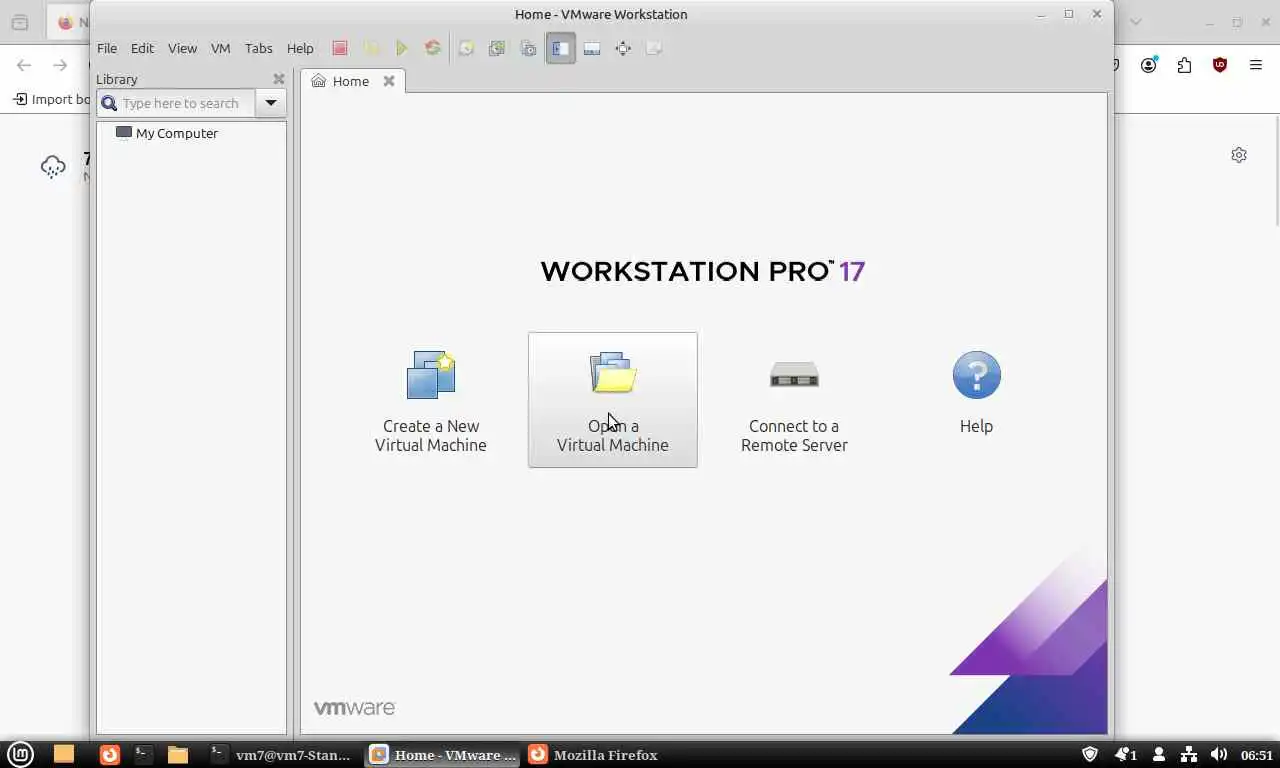Click the Show Desktop taskbar icon
Image resolution: width=1280 pixels, height=768 pixels.
tap(63, 754)
